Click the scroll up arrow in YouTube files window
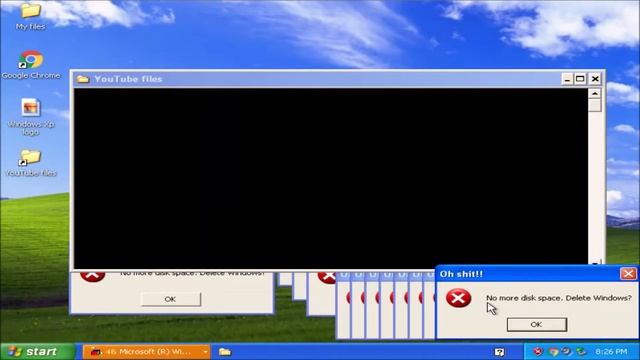This screenshot has height=360, width=640. click(595, 93)
